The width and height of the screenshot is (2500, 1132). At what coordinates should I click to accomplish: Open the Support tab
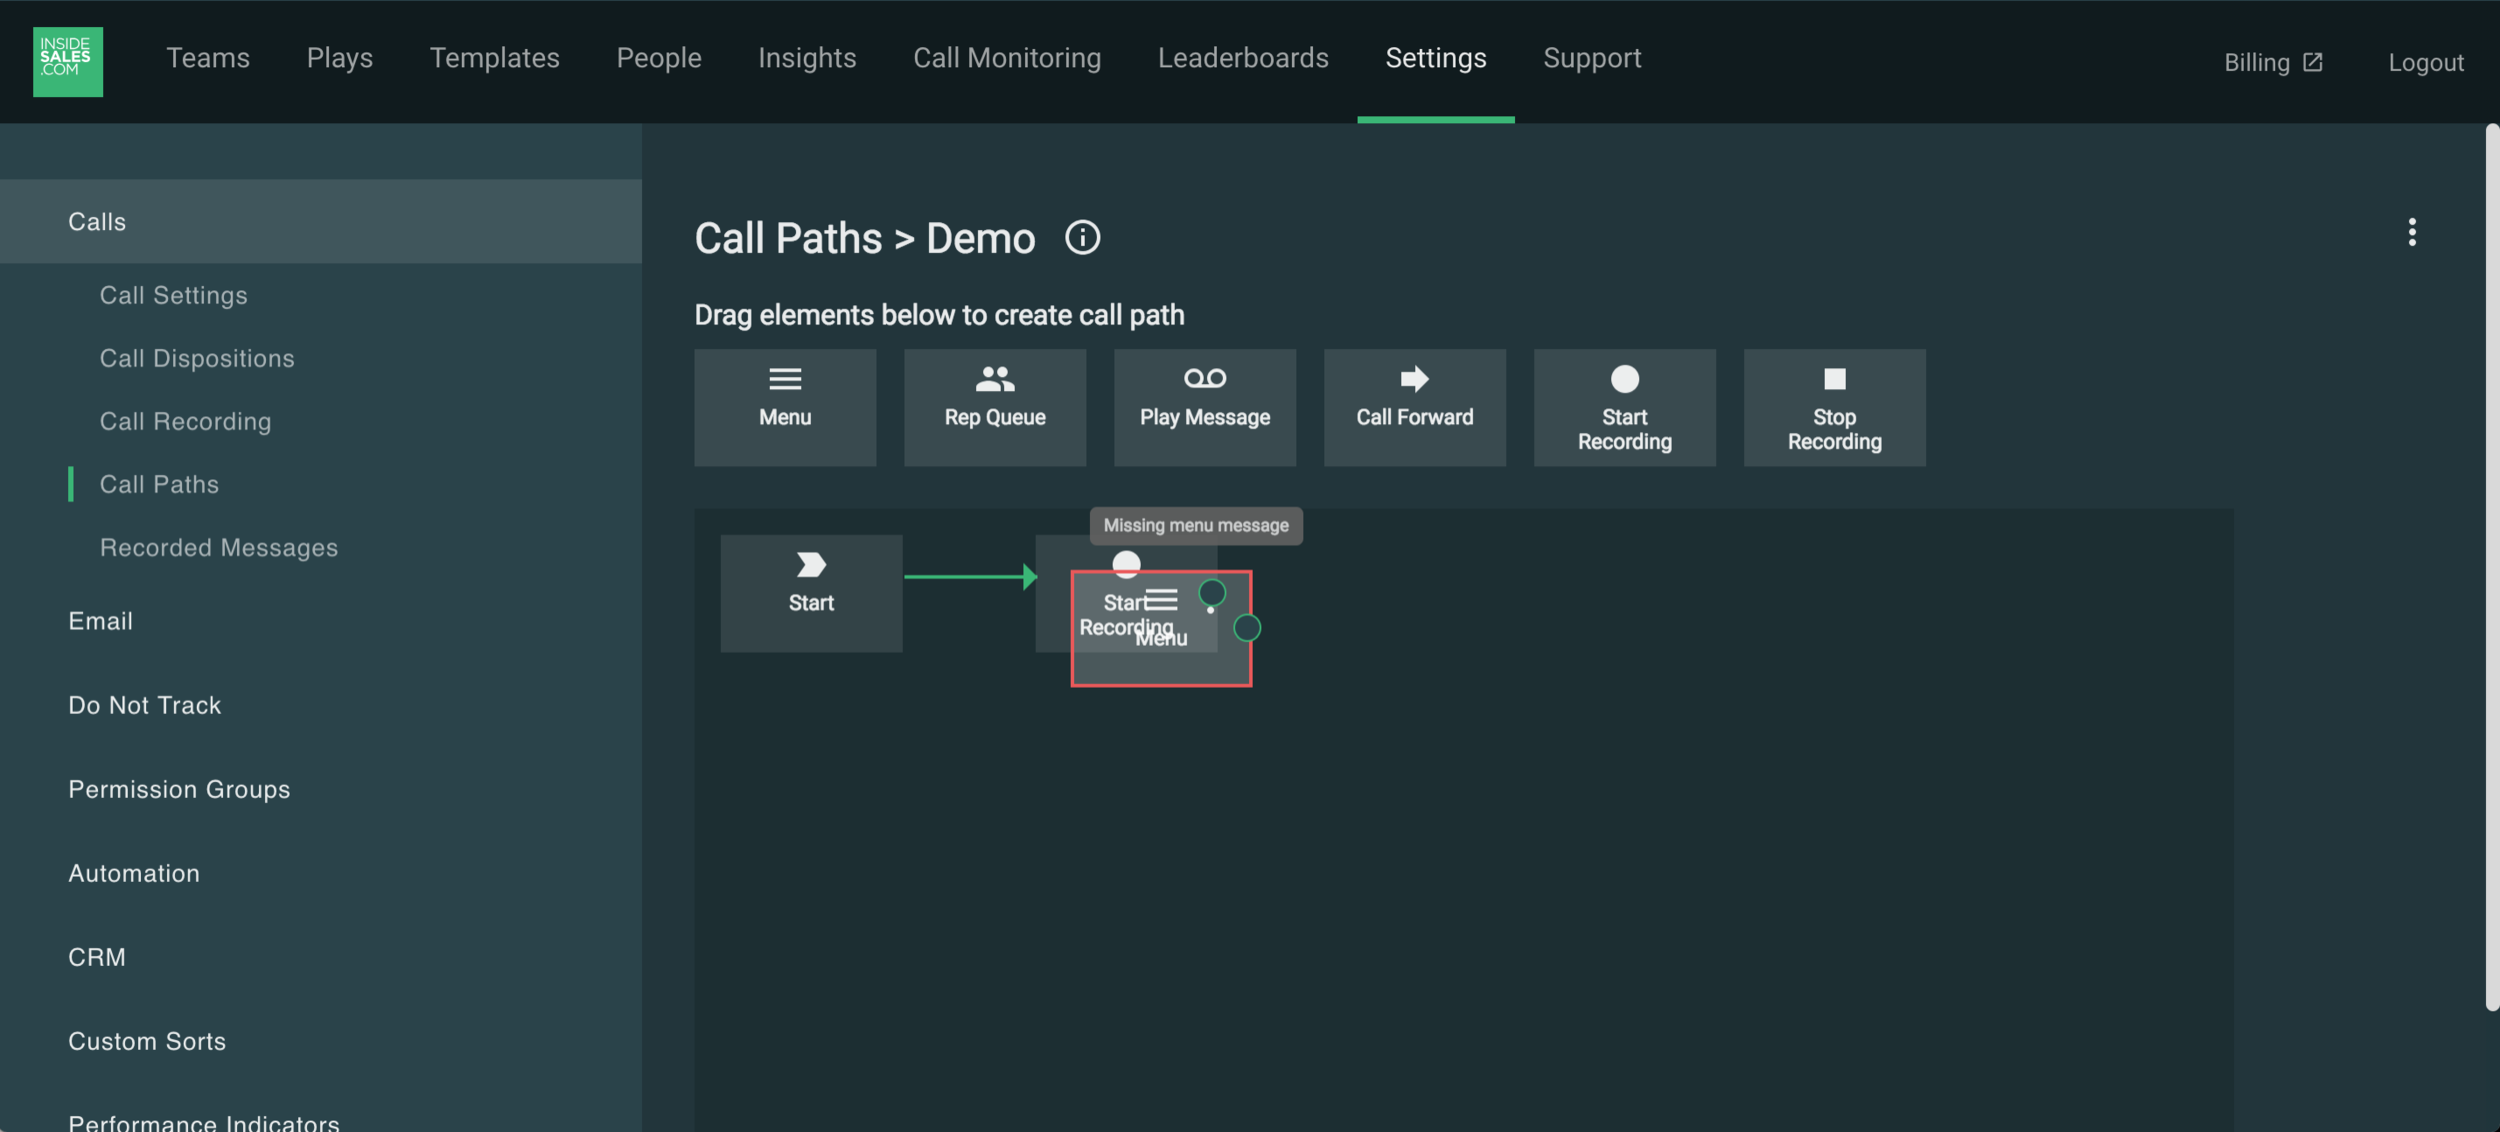click(x=1592, y=58)
